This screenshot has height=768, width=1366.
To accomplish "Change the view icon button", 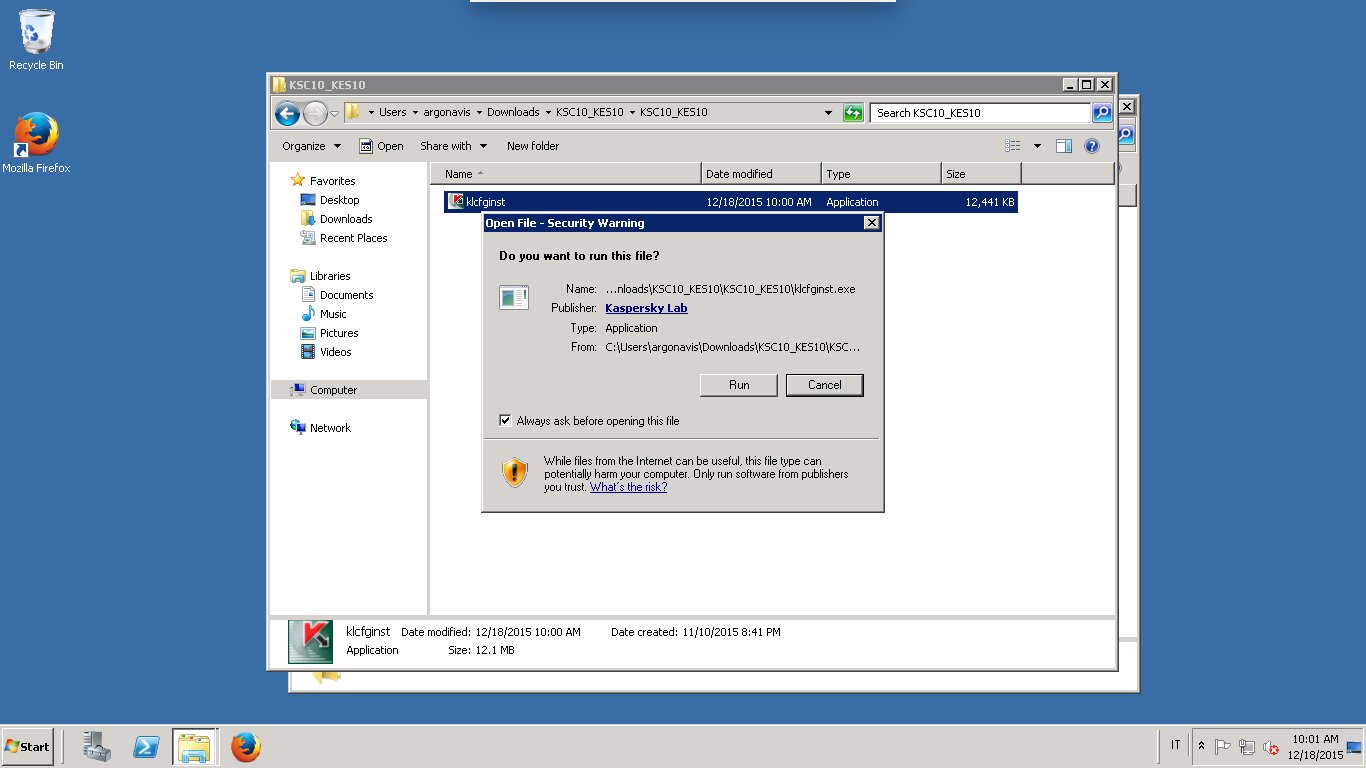I will click(x=1013, y=146).
